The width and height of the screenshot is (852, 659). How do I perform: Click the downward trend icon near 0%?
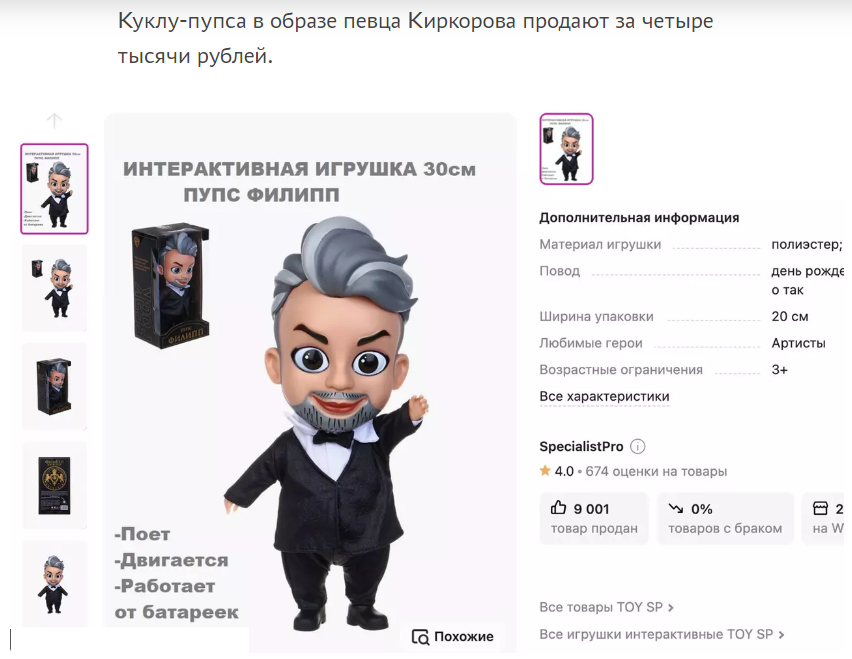click(675, 508)
